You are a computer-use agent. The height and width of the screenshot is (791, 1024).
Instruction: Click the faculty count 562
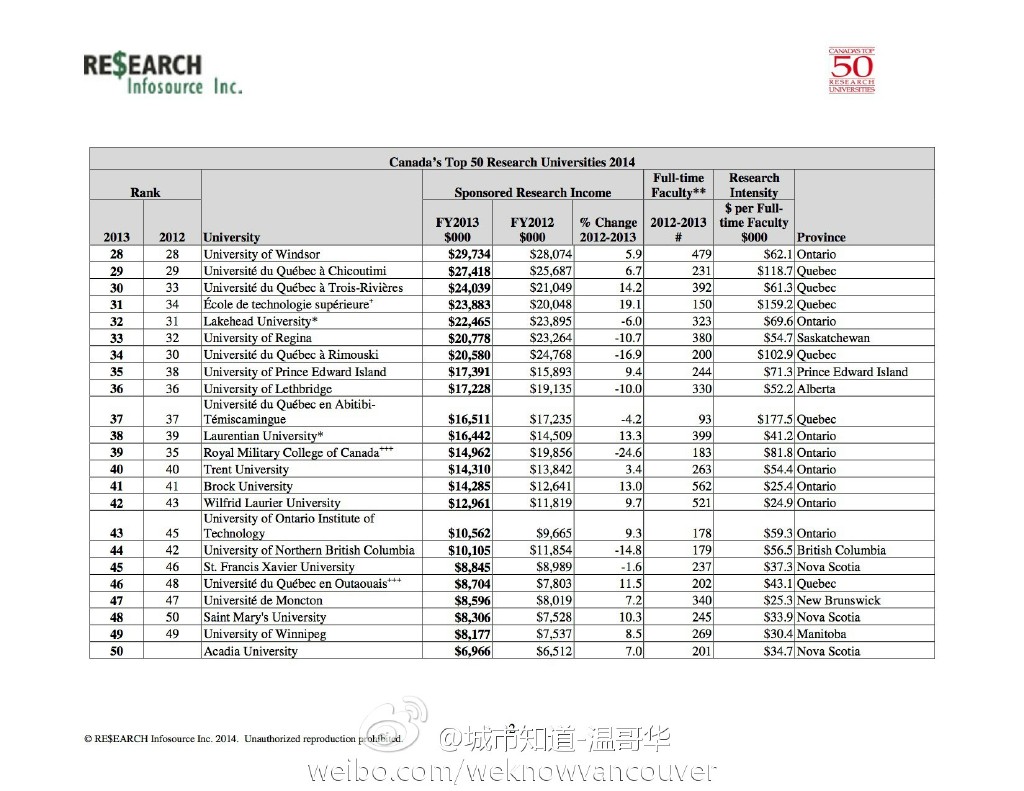pos(701,486)
